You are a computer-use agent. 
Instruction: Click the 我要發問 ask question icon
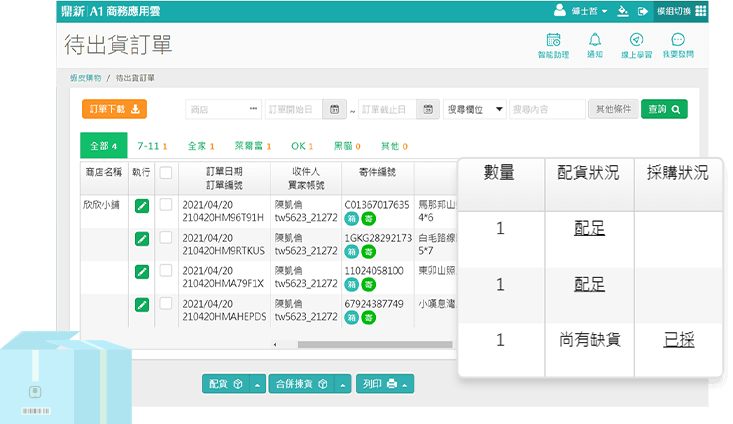pos(678,44)
